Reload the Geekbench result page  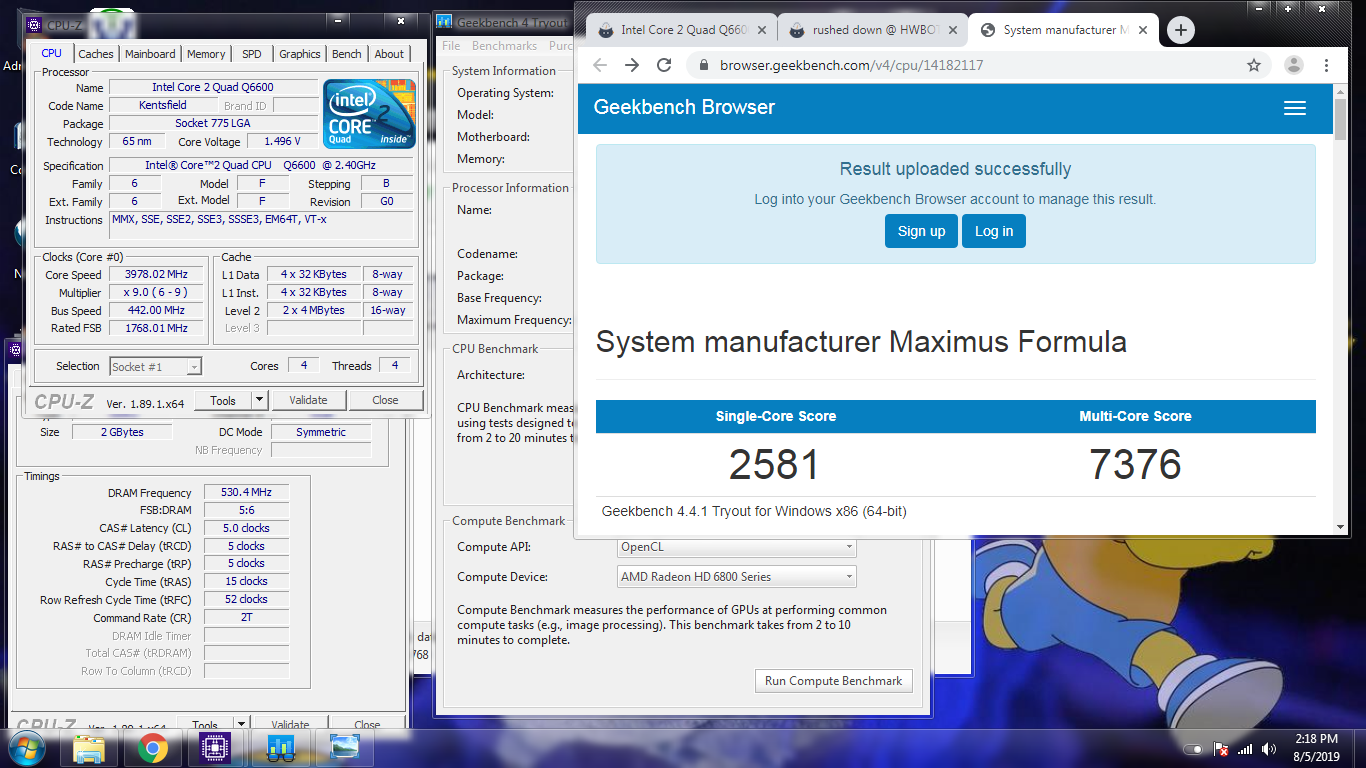[664, 65]
